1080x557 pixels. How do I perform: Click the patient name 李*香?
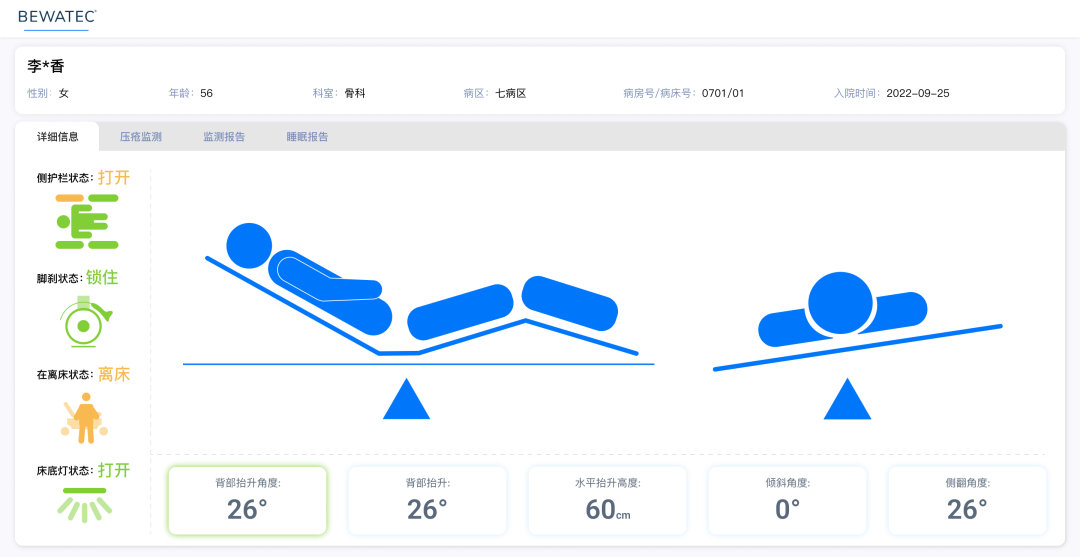(x=46, y=67)
